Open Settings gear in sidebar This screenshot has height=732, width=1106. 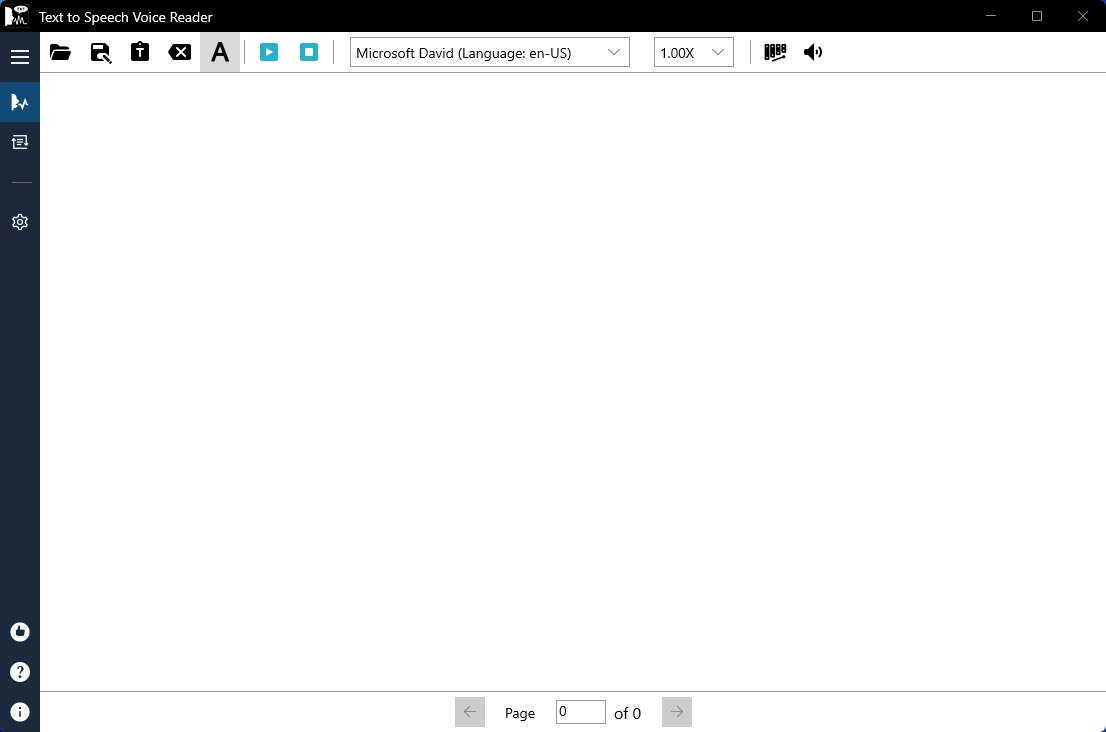point(20,222)
